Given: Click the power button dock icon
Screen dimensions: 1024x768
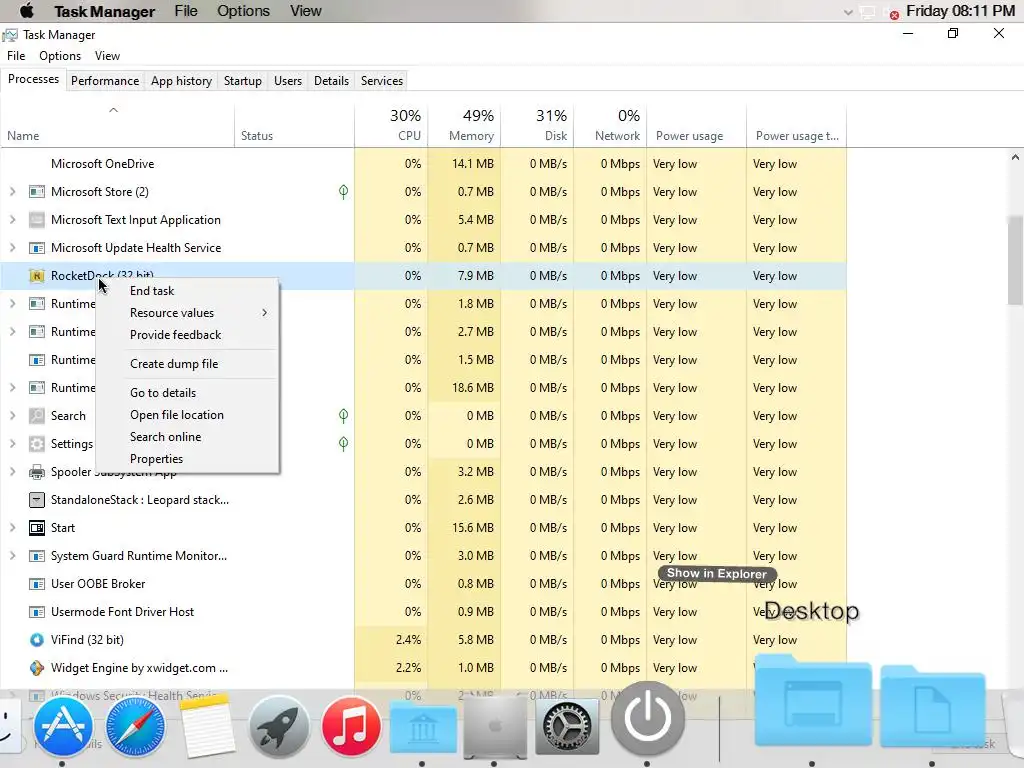Looking at the screenshot, I should pos(647,718).
